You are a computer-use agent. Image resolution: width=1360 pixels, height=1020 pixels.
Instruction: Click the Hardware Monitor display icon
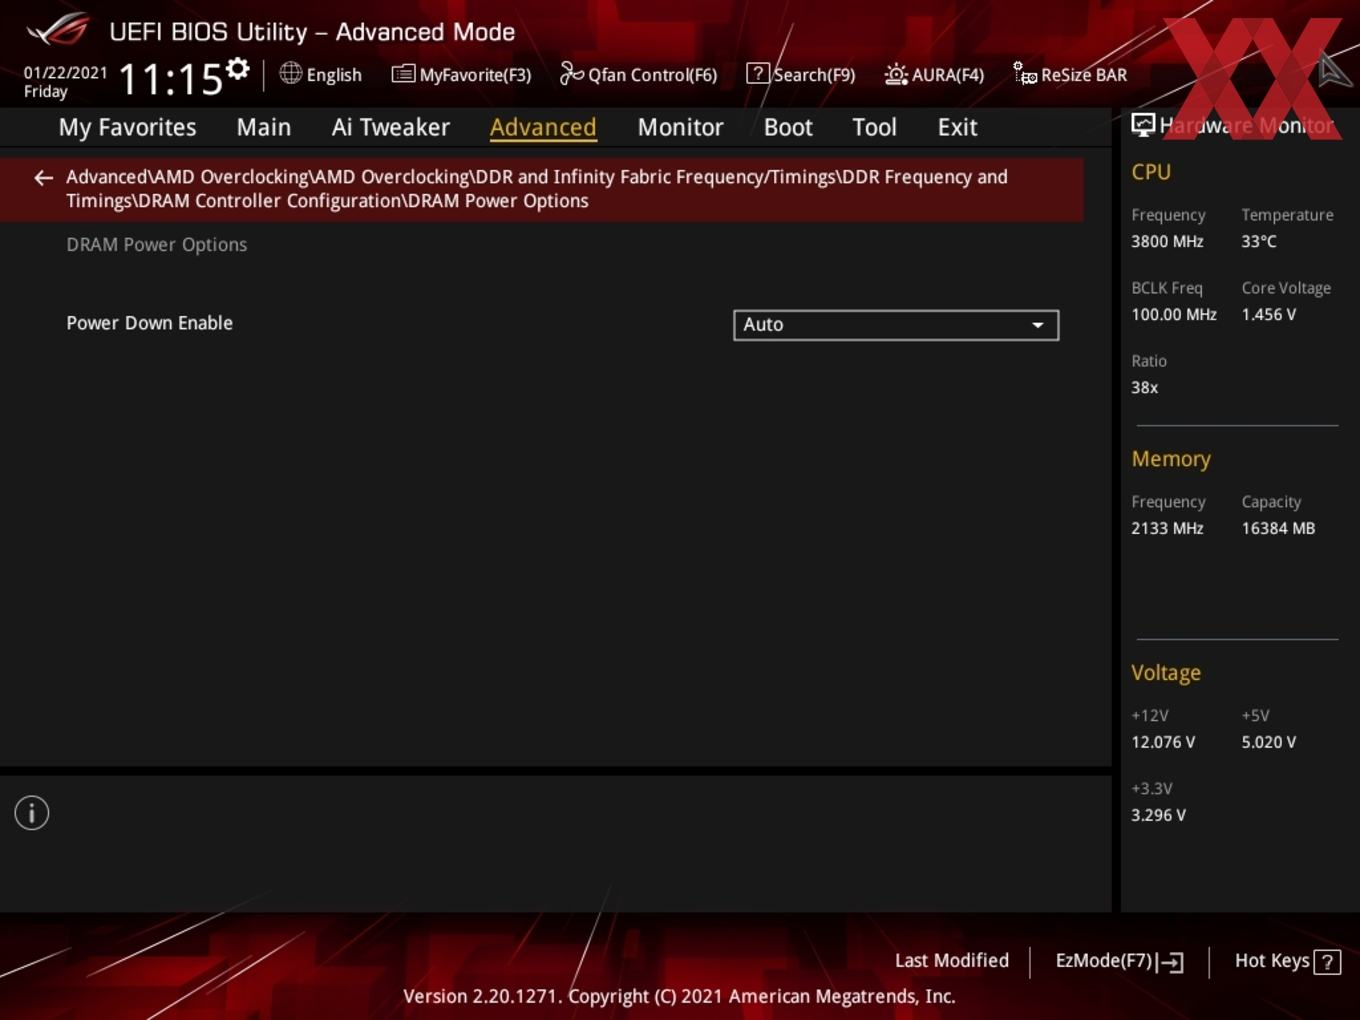1143,124
